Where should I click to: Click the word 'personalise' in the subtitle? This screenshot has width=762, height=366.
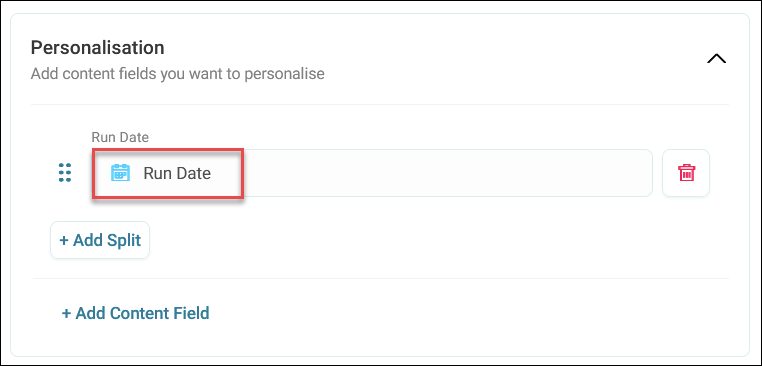click(x=284, y=74)
